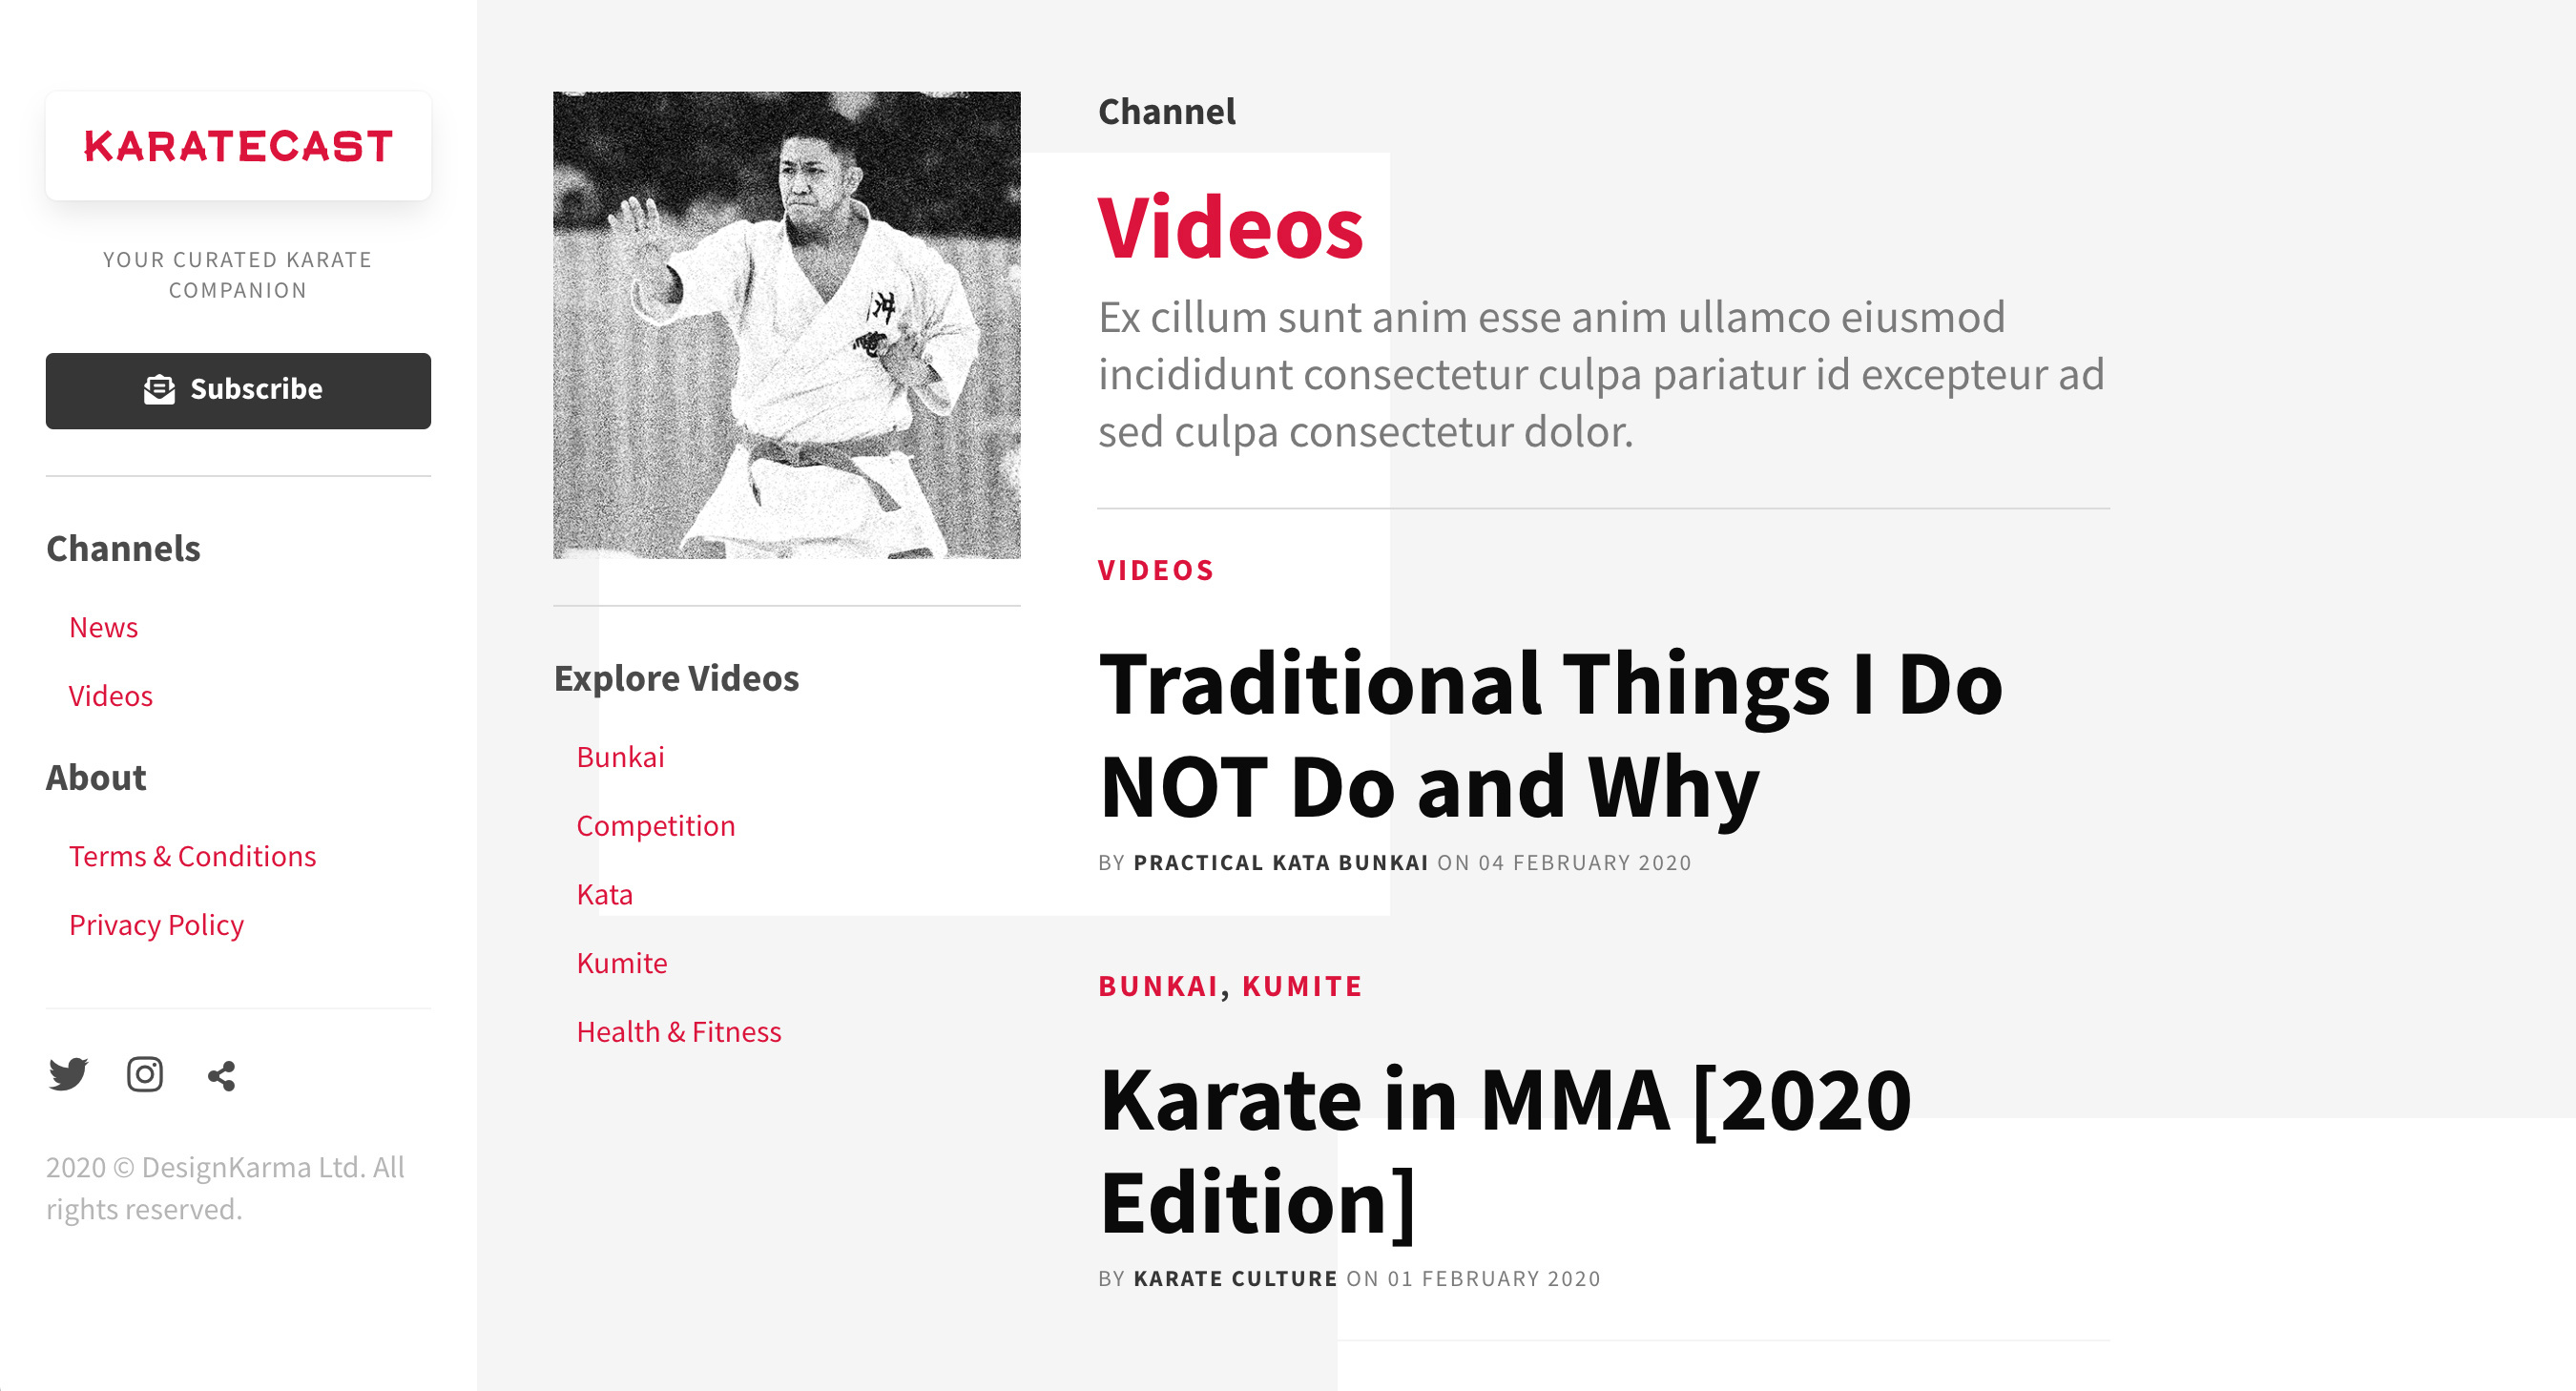Click the Channels heading in sidebar
Screen dimensions: 2576x1391
click(x=123, y=549)
